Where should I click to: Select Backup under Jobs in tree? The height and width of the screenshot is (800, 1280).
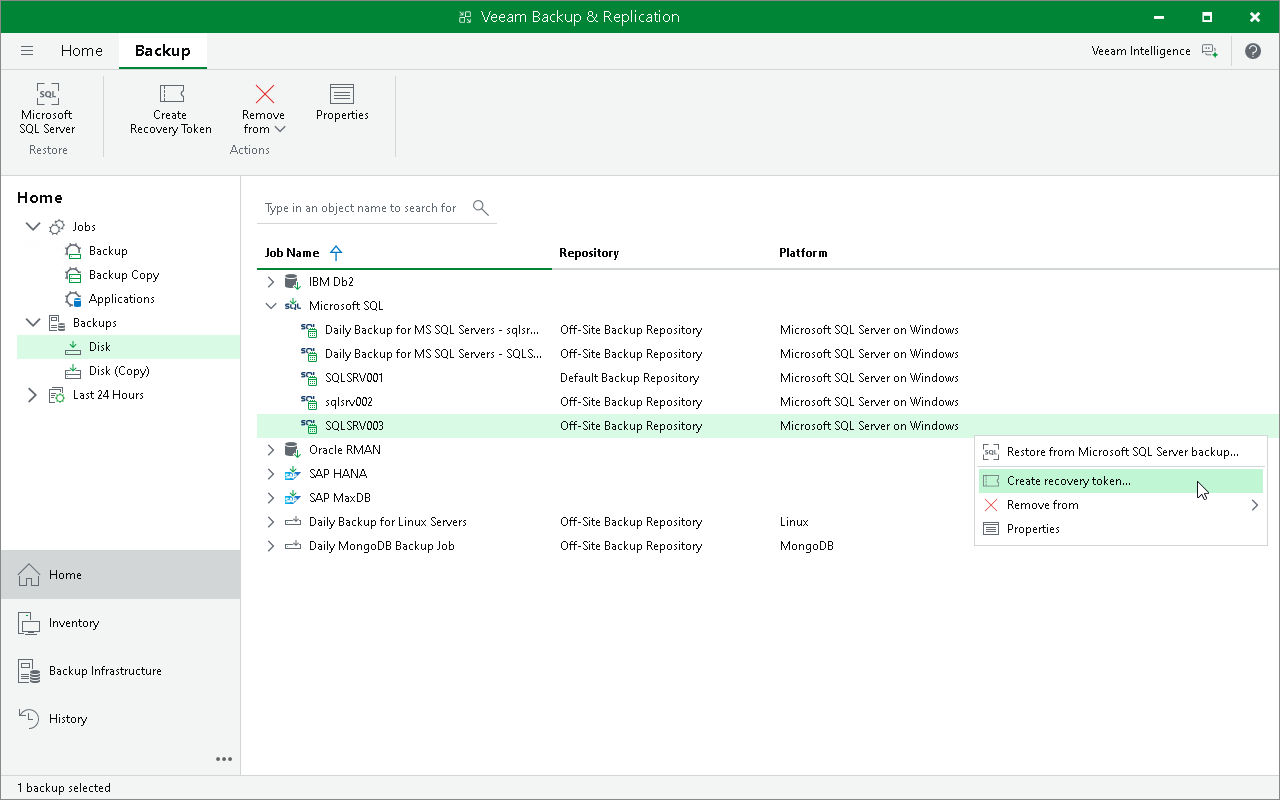[108, 251]
